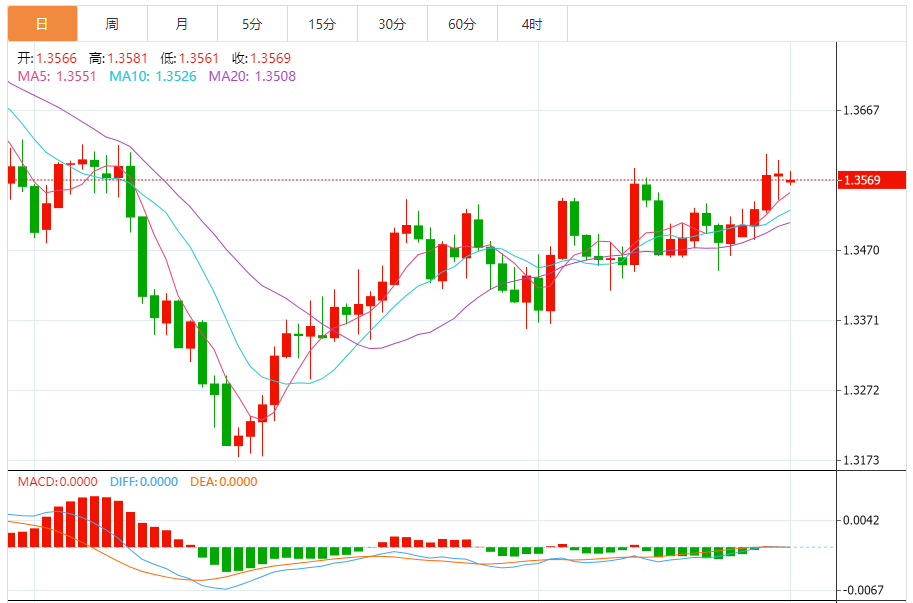Click the 1.3371 price axis label
The image size is (913, 603).
[861, 320]
